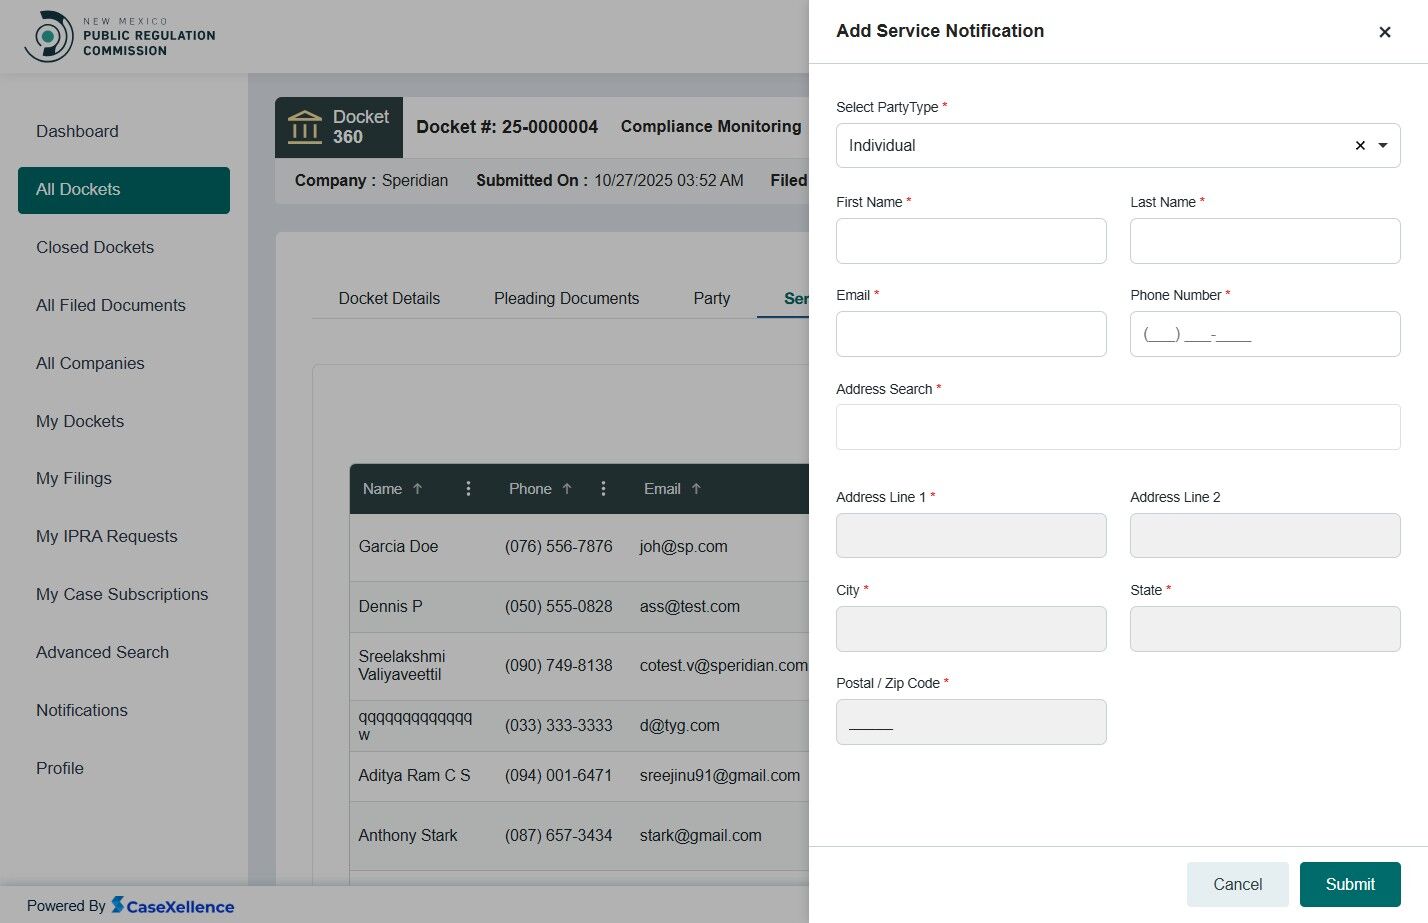Image resolution: width=1428 pixels, height=923 pixels.
Task: Switch to the Docket Details tab
Action: point(389,298)
